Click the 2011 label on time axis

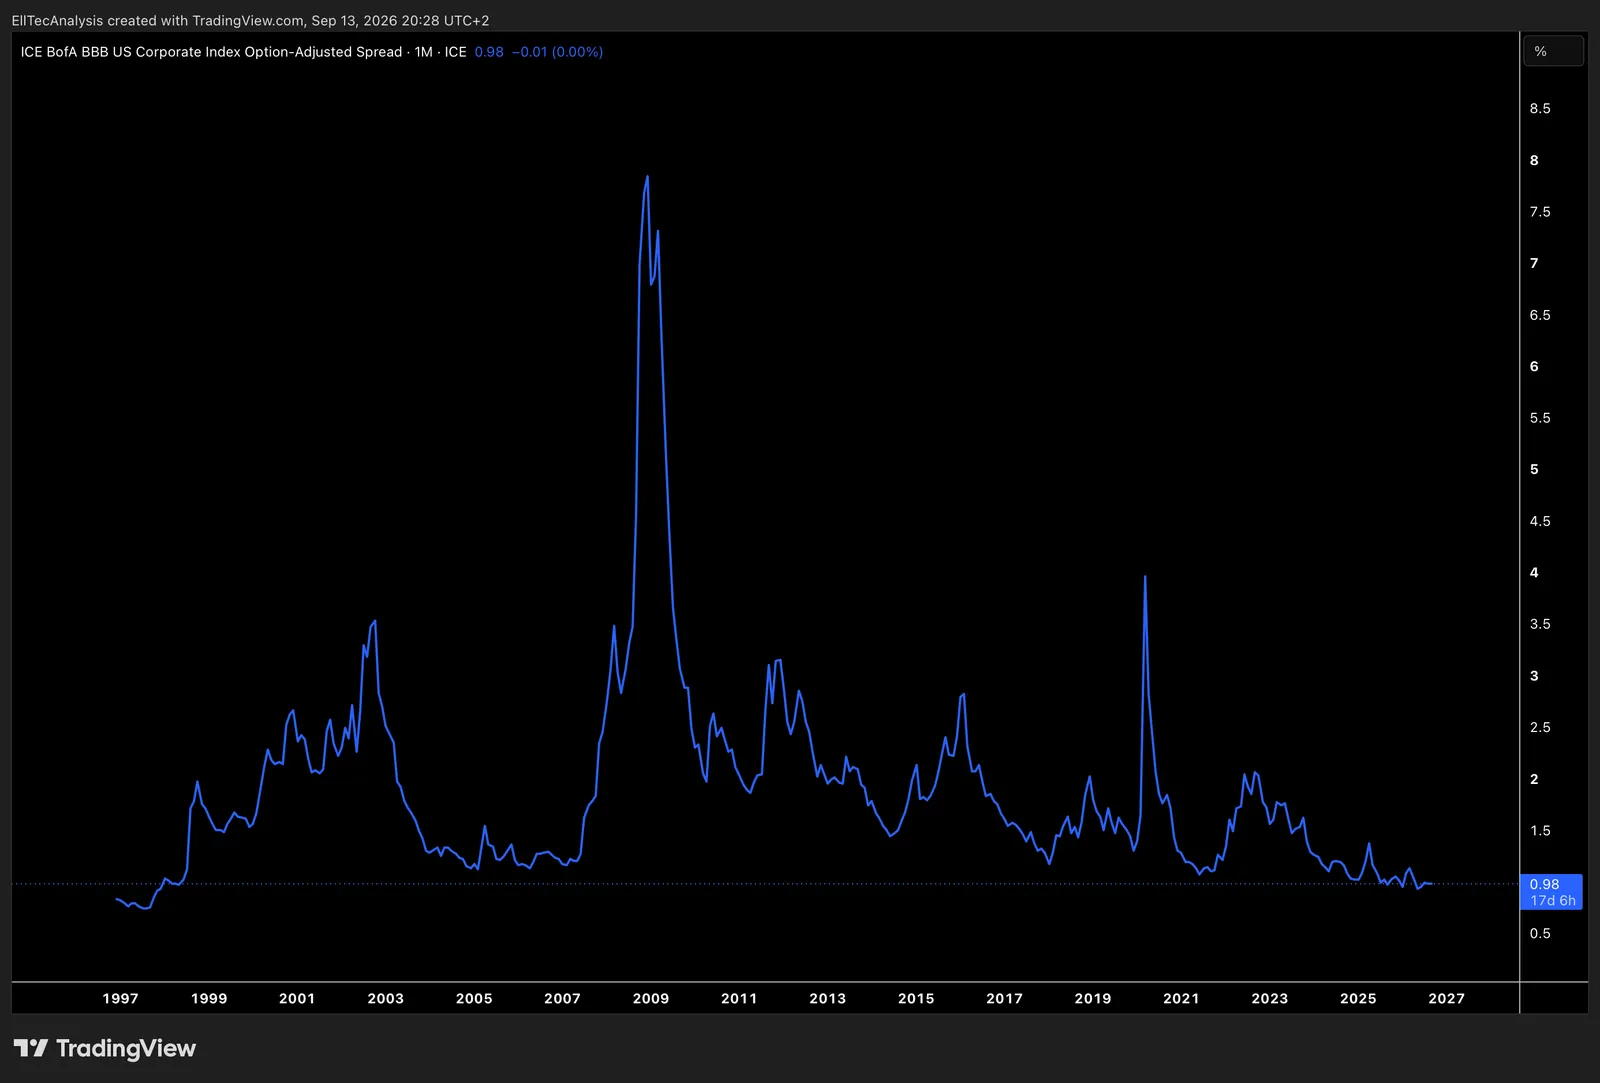click(x=739, y=998)
